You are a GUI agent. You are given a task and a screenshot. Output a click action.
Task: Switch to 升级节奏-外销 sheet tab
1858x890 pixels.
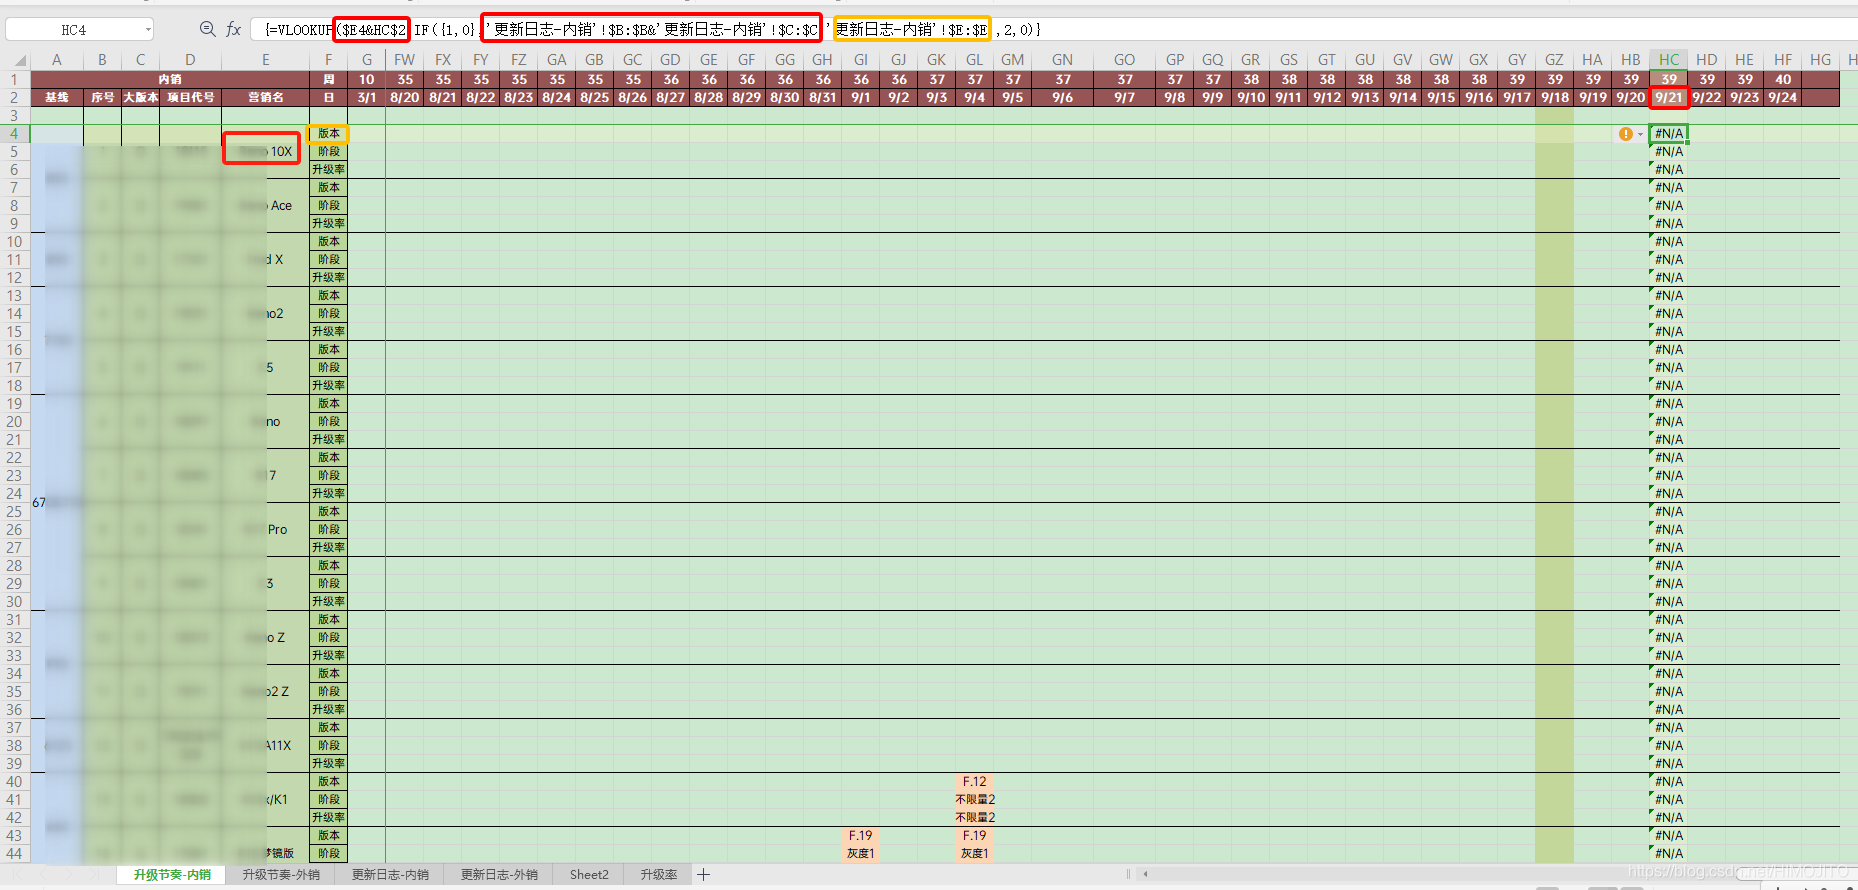click(x=281, y=875)
